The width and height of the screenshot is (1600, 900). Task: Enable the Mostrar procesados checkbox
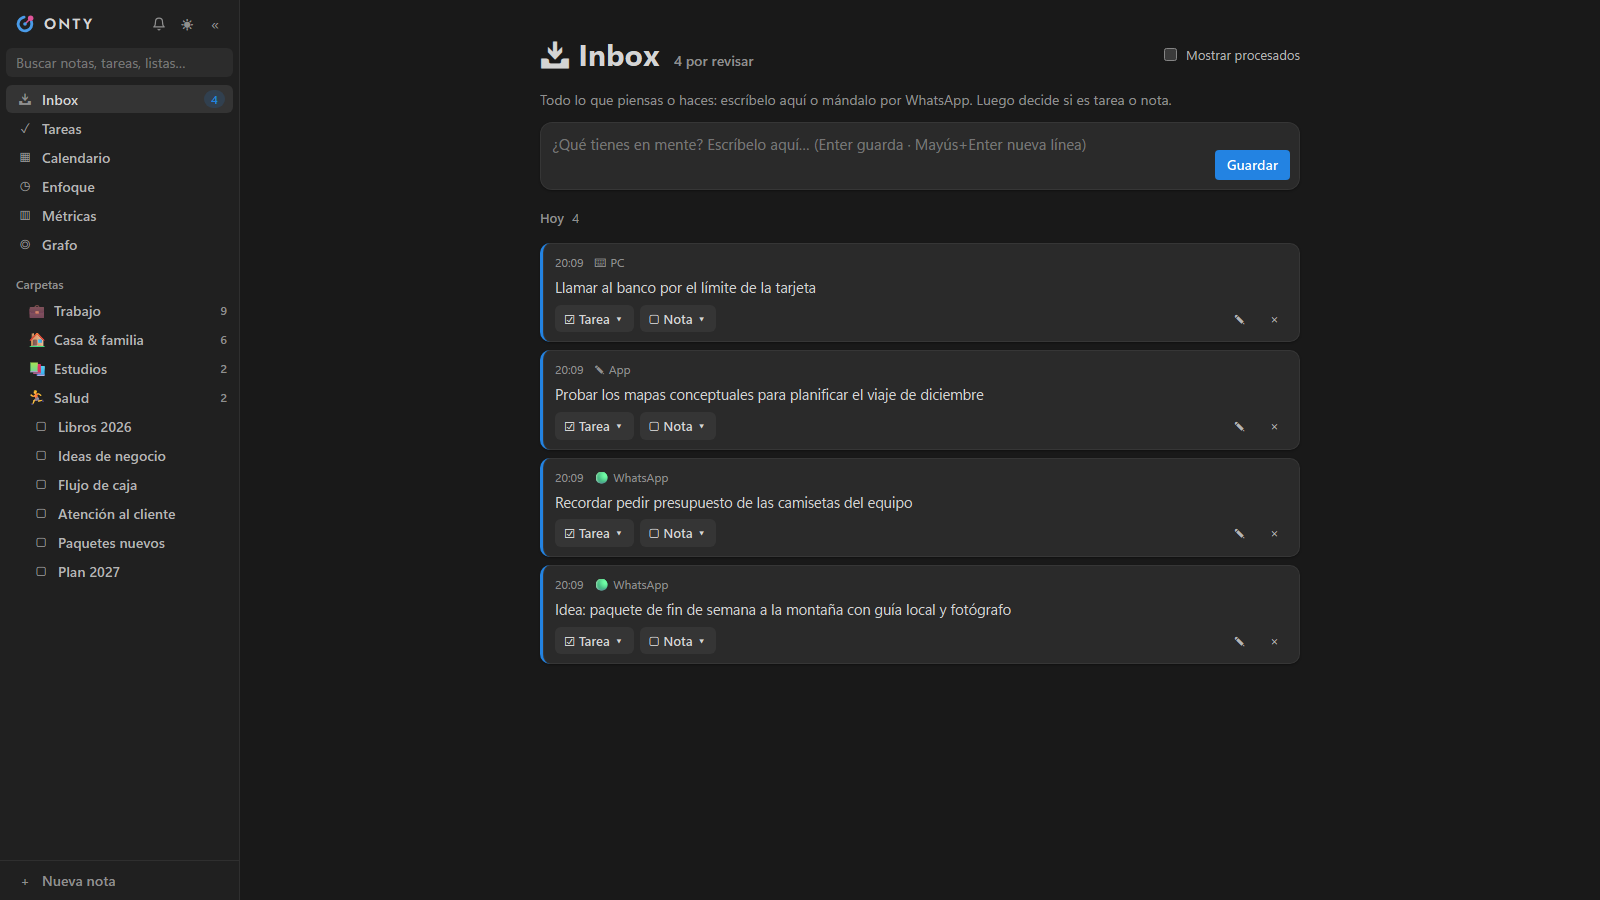1170,55
